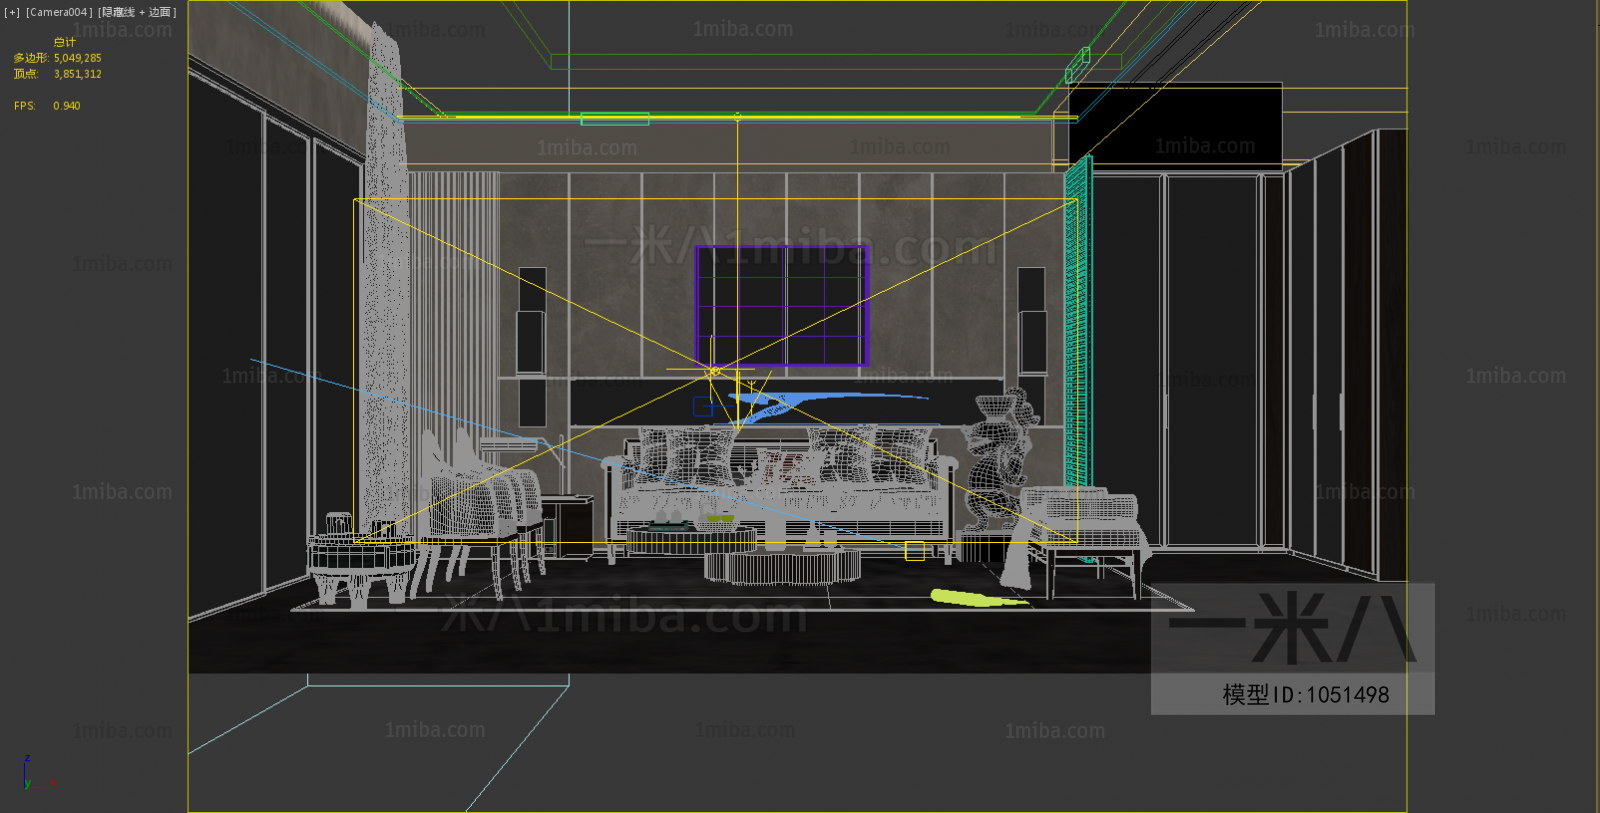The width and height of the screenshot is (1600, 813).
Task: Click the 多边形 count 5,049,285
Action: [x=77, y=58]
